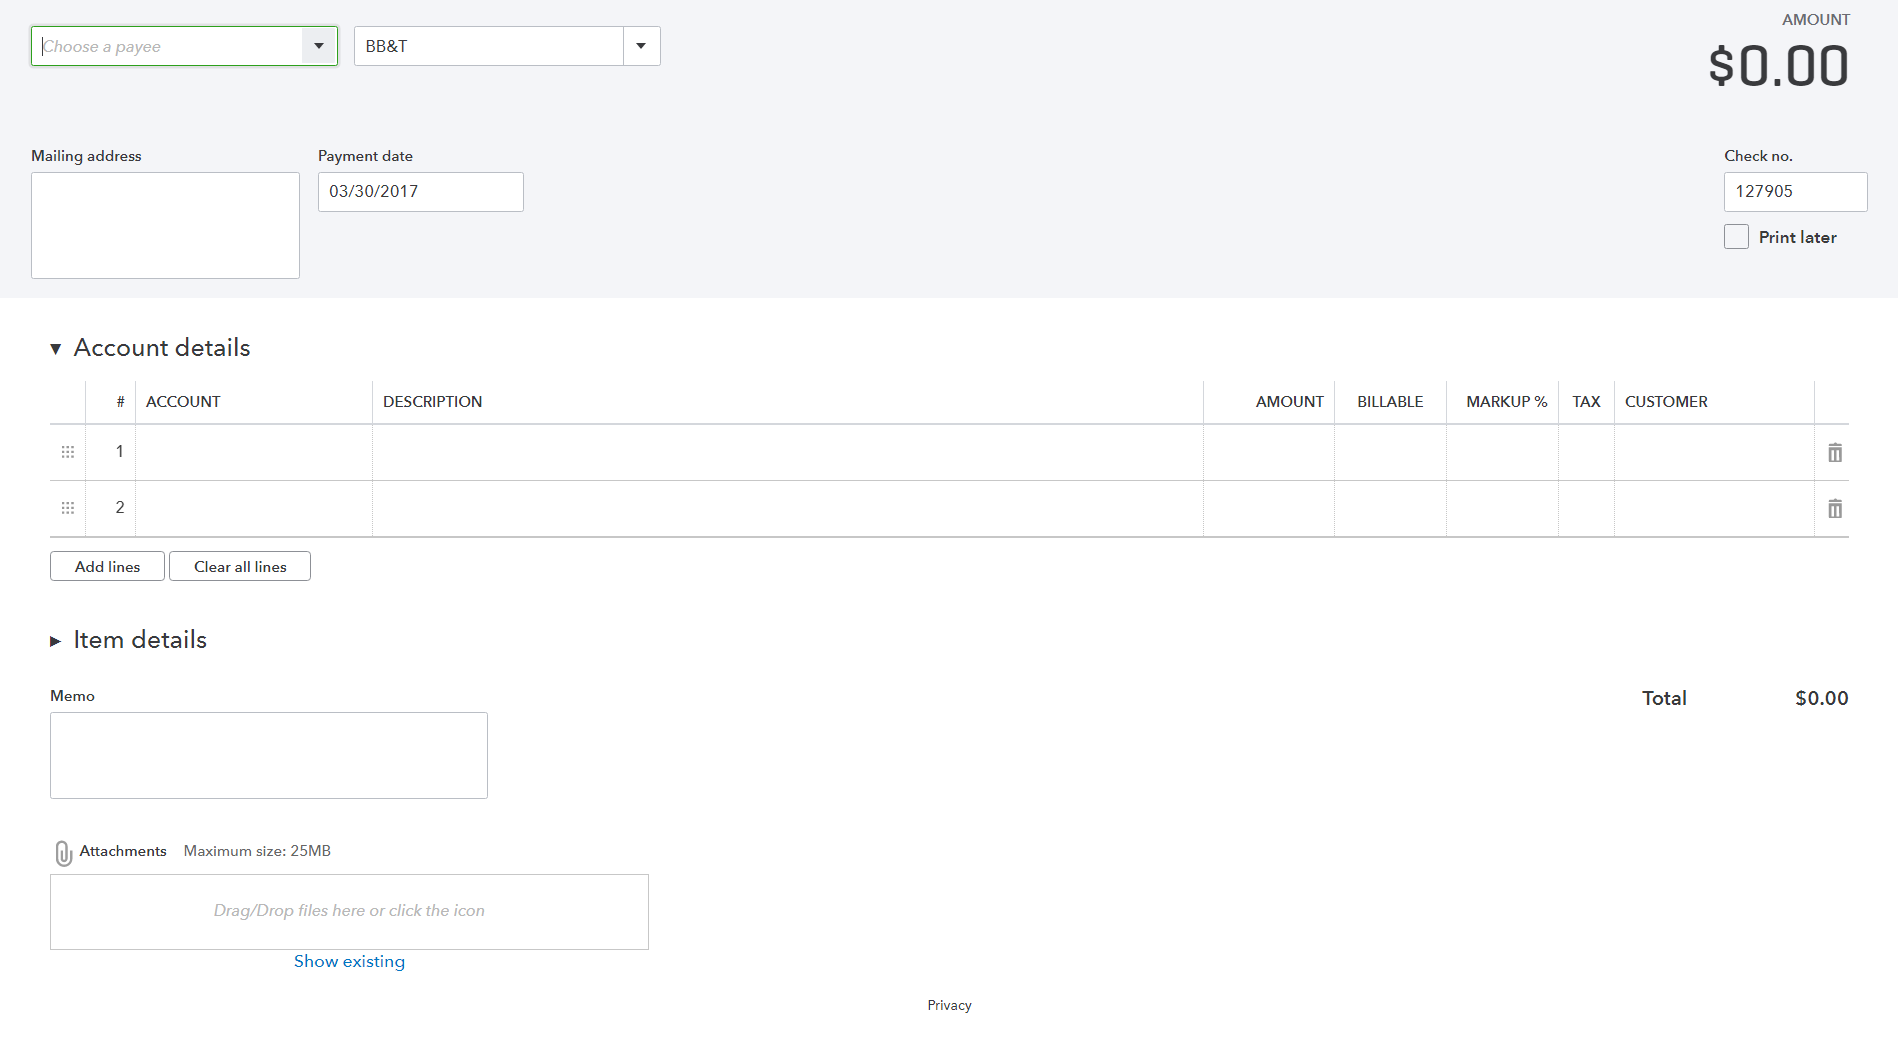Viewport: 1898px width, 1037px height.
Task: Click the Clear all lines button
Action: (x=240, y=566)
